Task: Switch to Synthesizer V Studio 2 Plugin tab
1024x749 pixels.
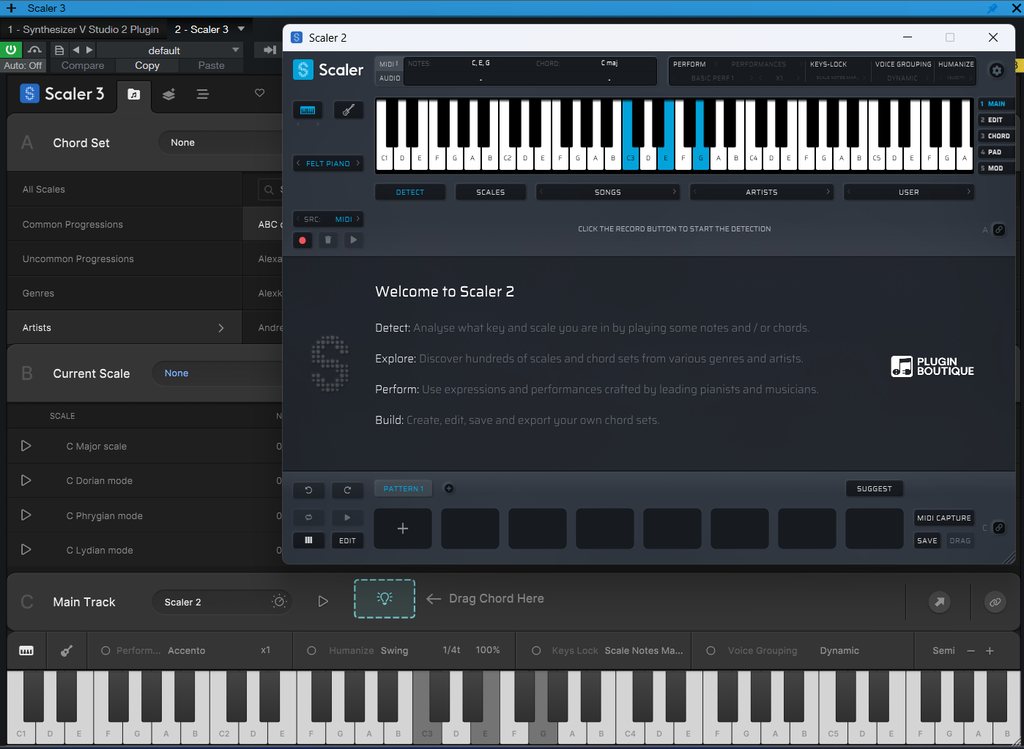Action: pos(83,29)
